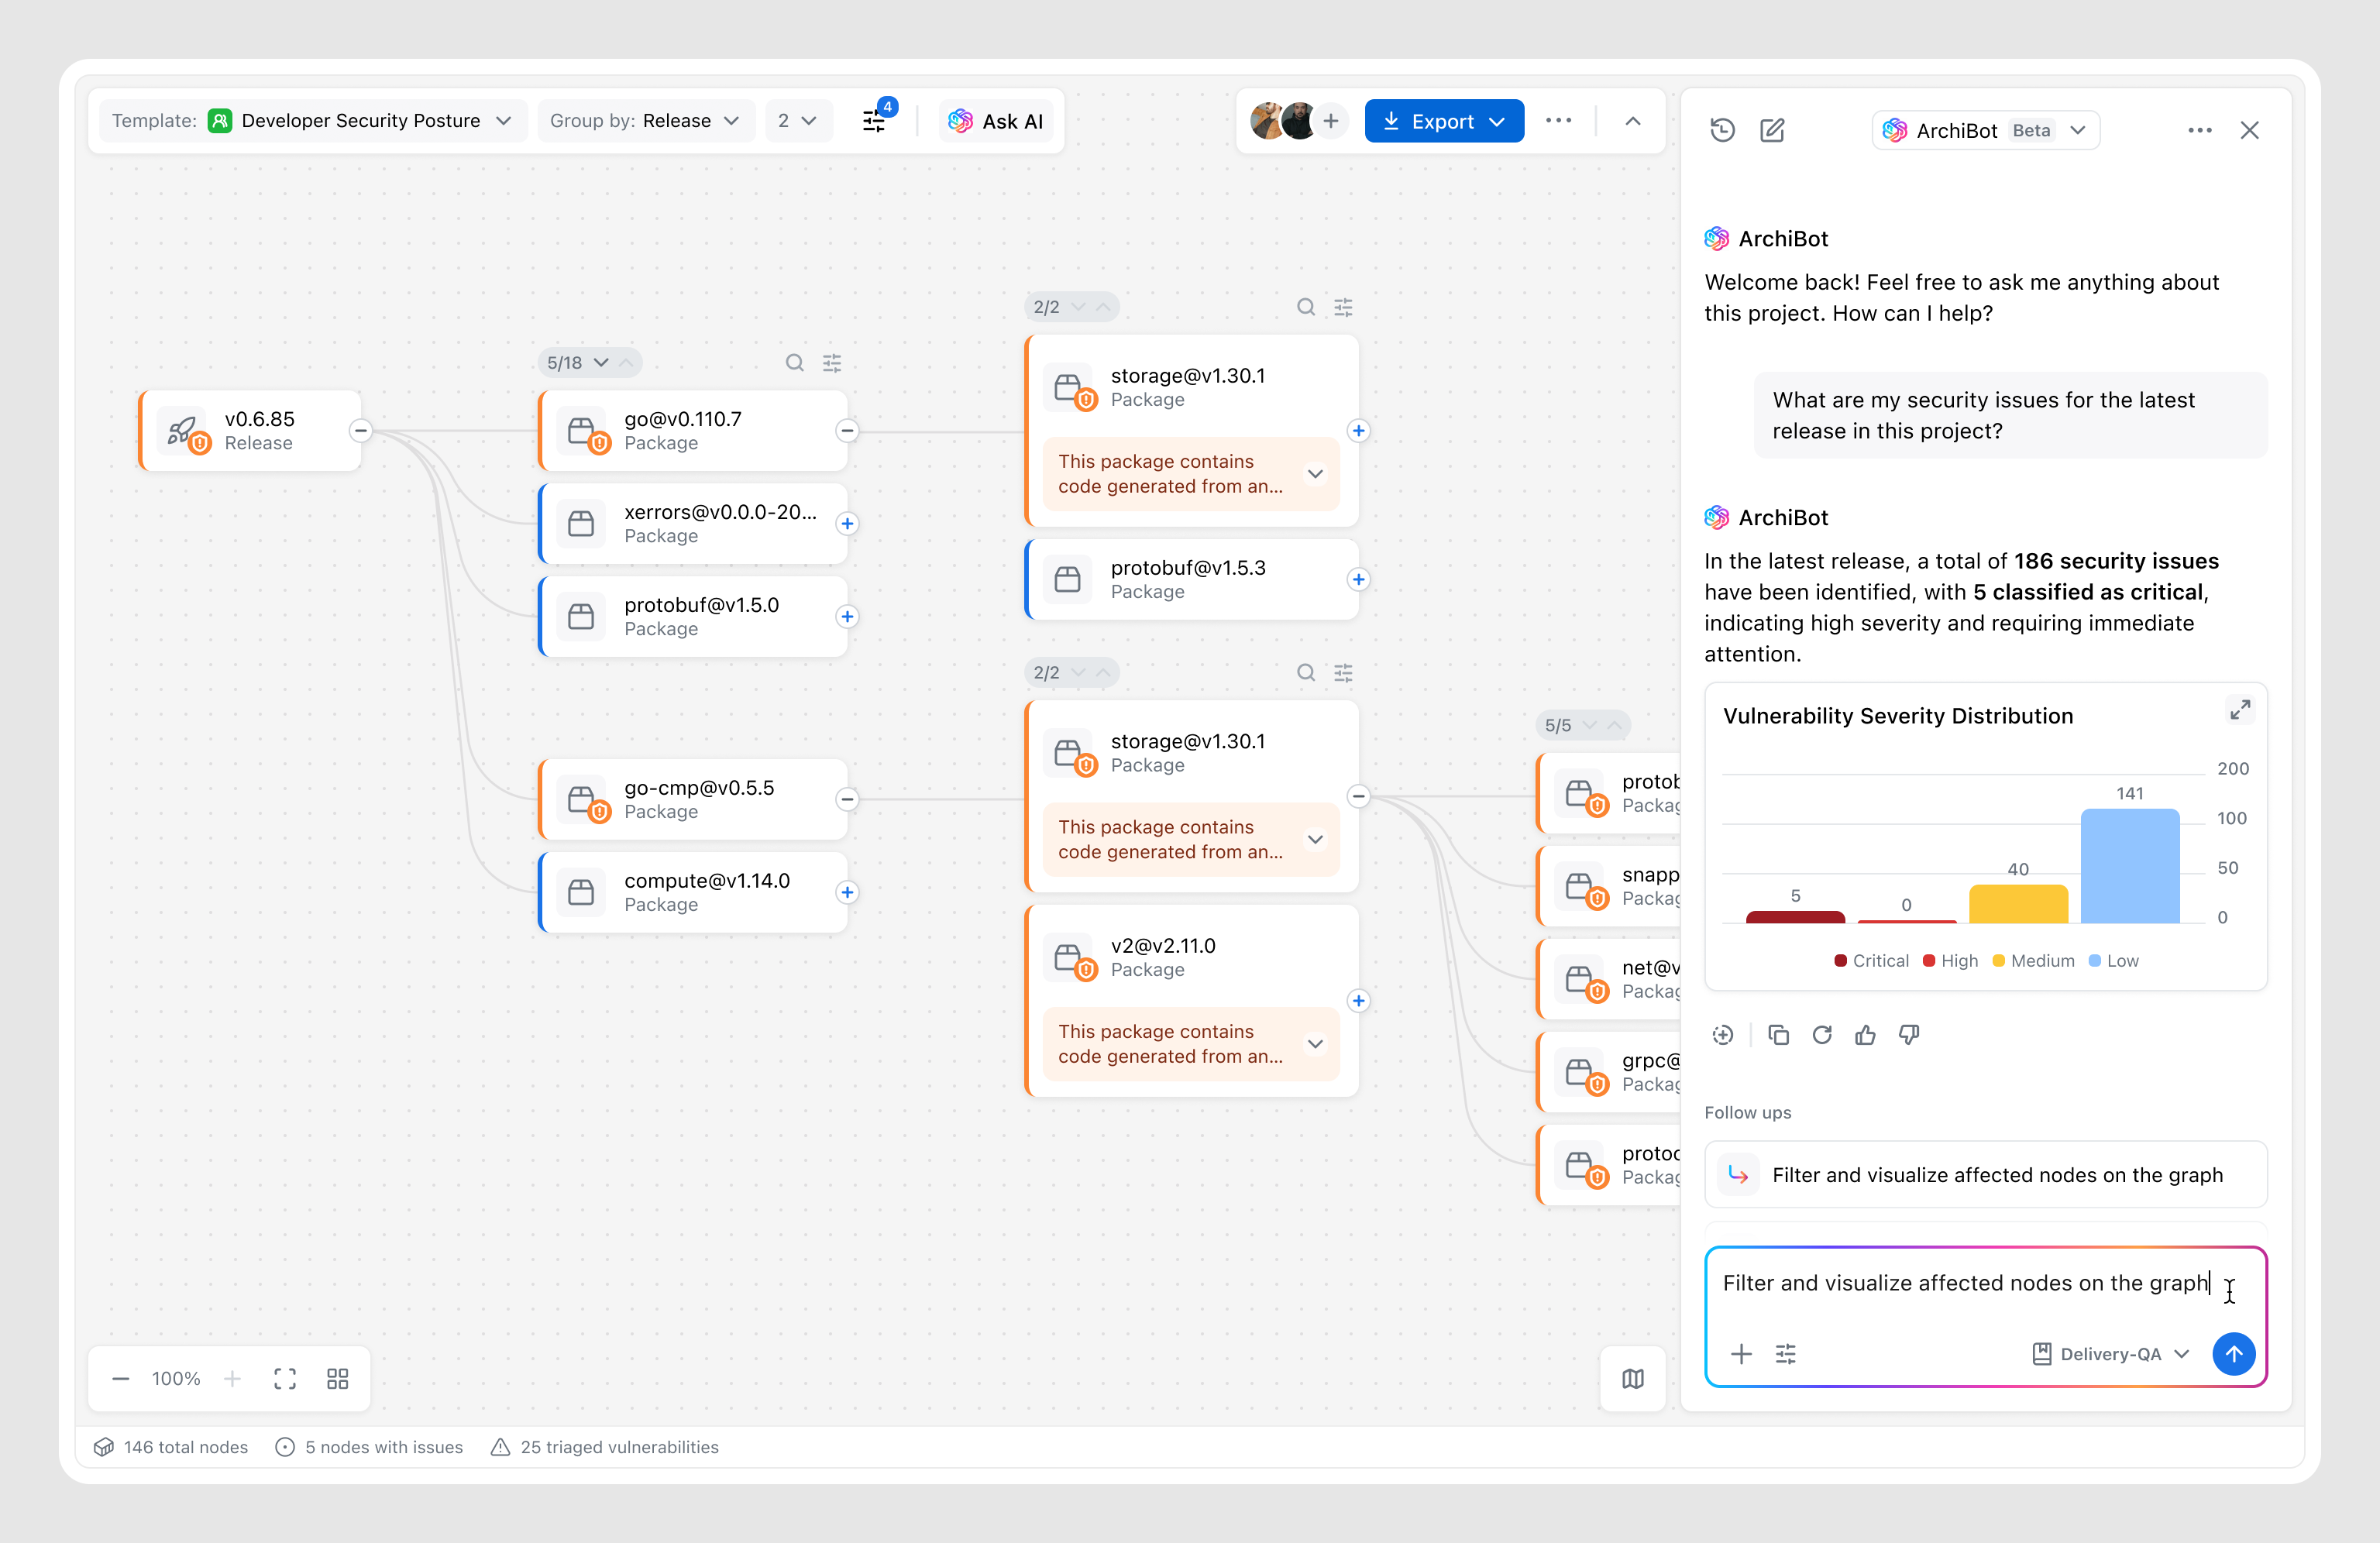Click the Ask AI button

[x=996, y=121]
